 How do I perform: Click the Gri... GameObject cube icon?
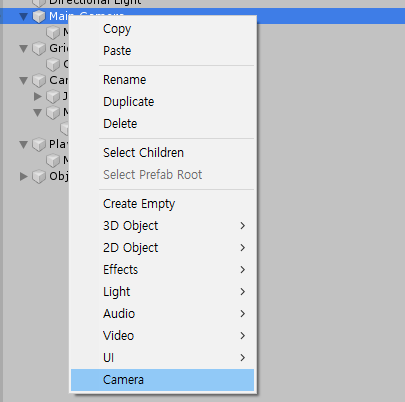(39, 49)
